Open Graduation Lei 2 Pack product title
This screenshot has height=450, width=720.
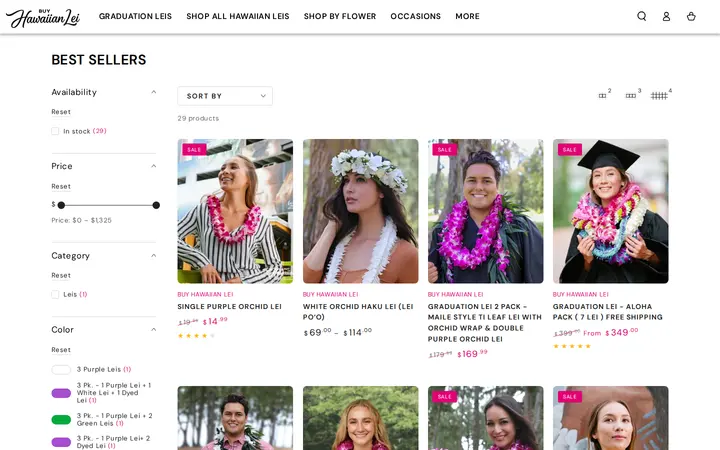tap(485, 323)
